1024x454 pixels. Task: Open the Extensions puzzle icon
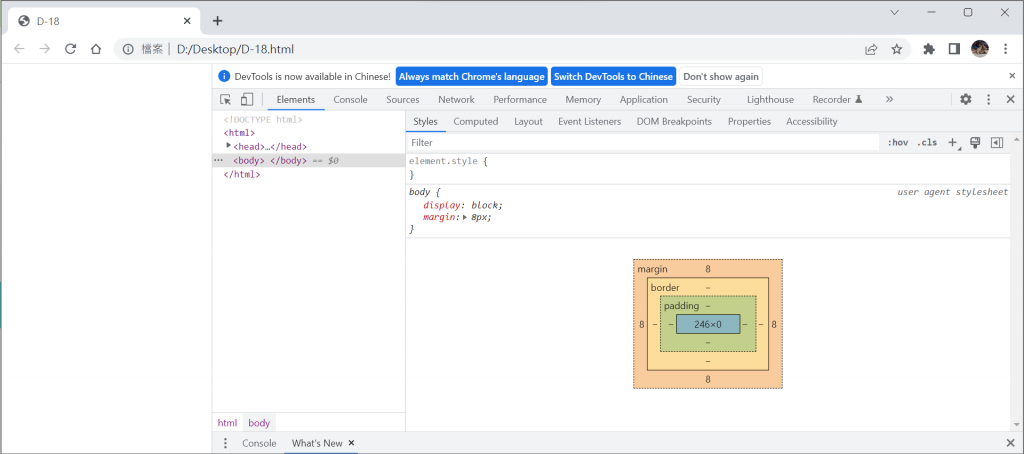[x=929, y=49]
